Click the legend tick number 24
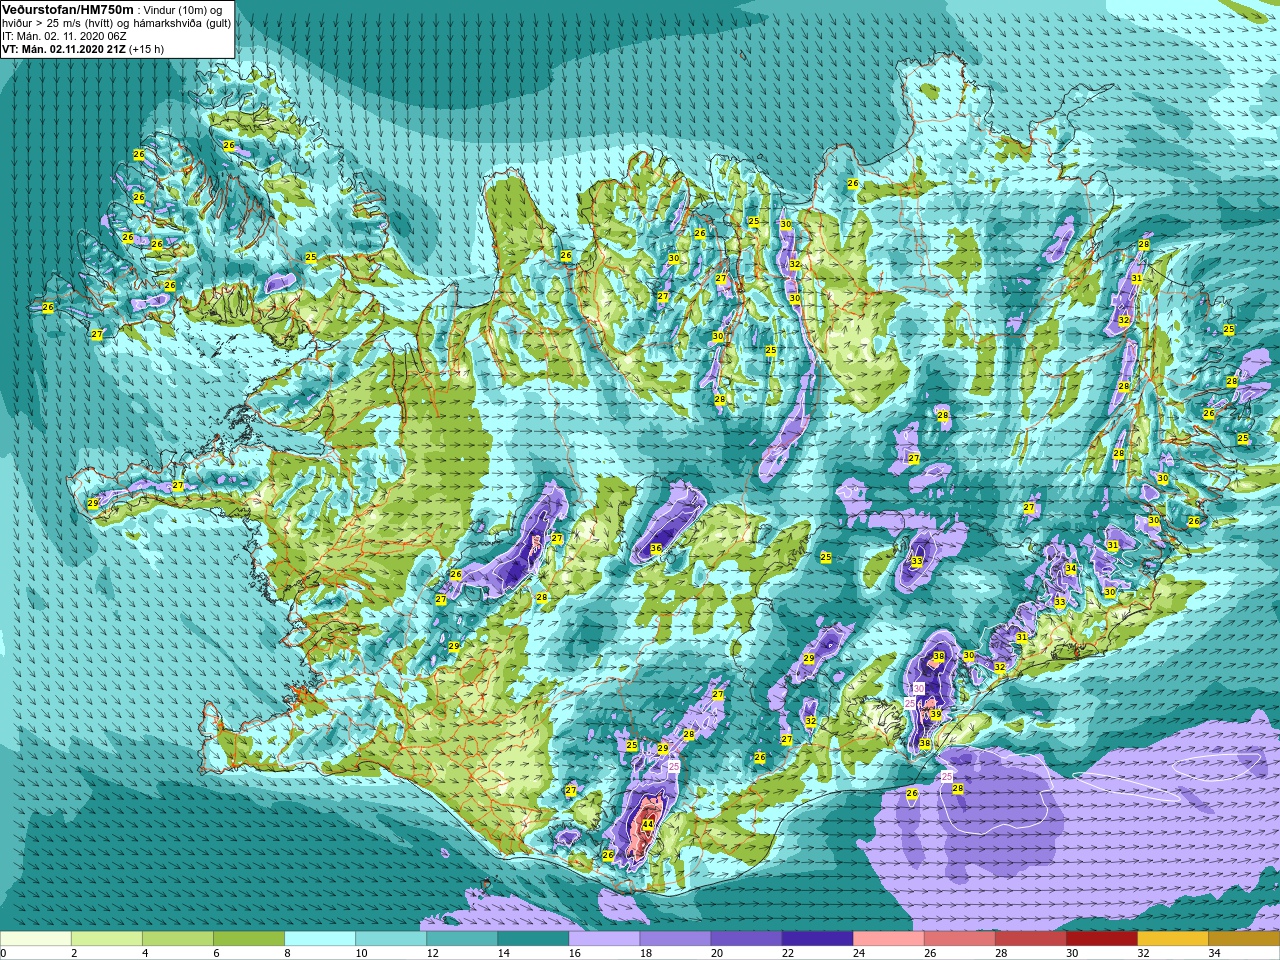This screenshot has height=960, width=1280. click(859, 953)
